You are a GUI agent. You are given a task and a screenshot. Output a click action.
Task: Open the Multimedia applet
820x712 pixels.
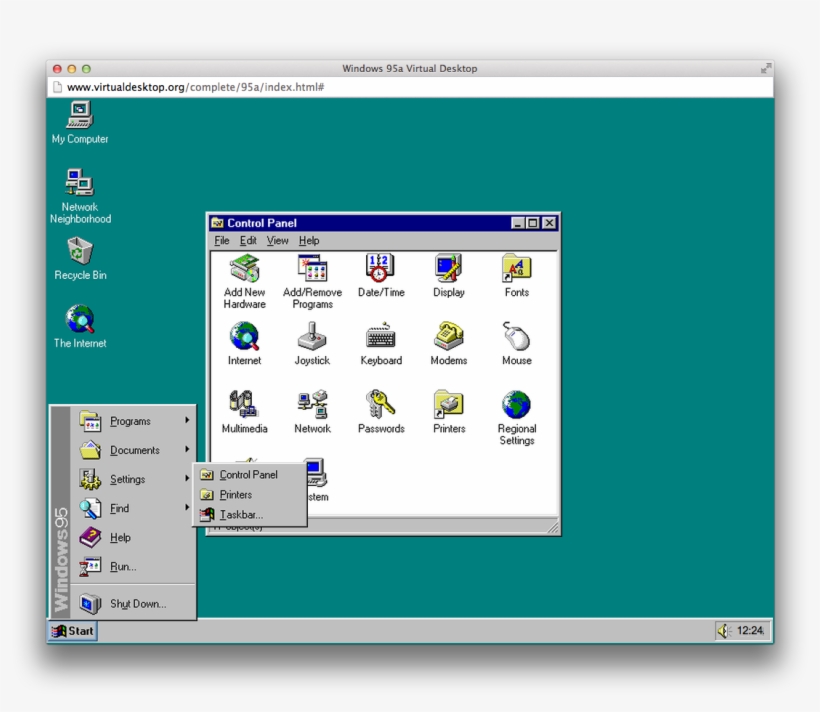point(244,412)
